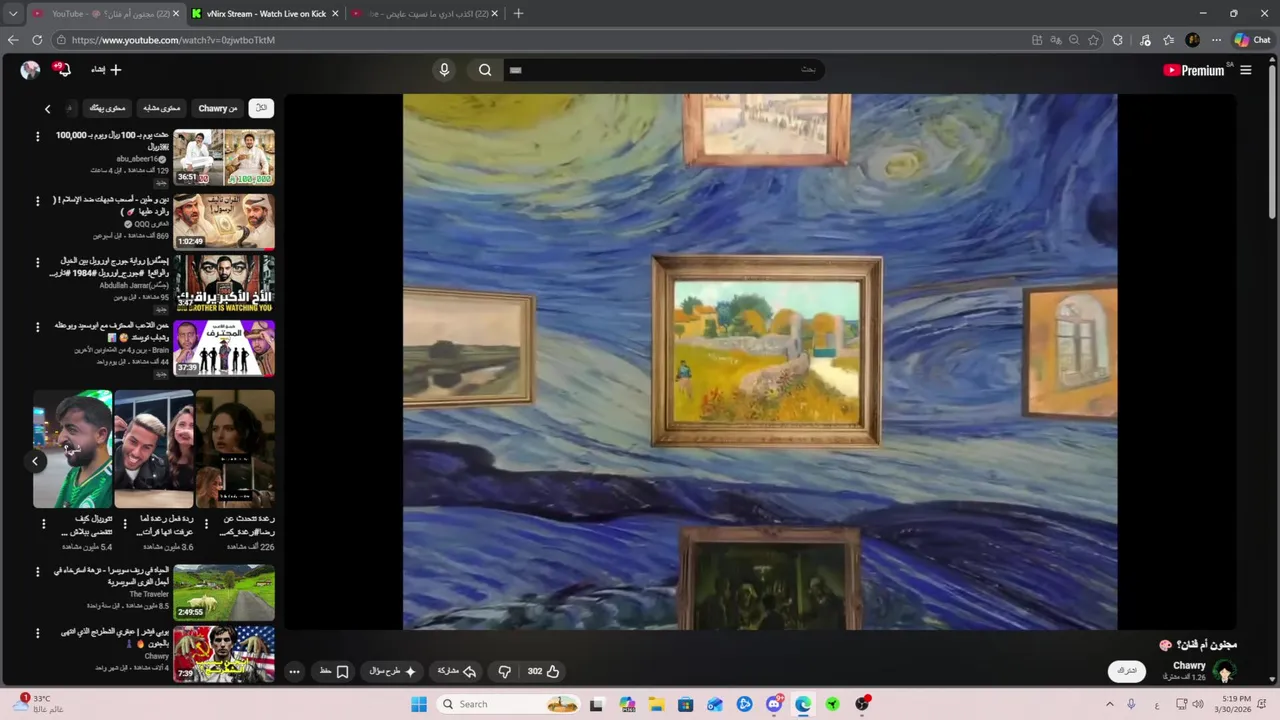Open options for the 3:47 video
1280x720 pixels.
pos(38,262)
